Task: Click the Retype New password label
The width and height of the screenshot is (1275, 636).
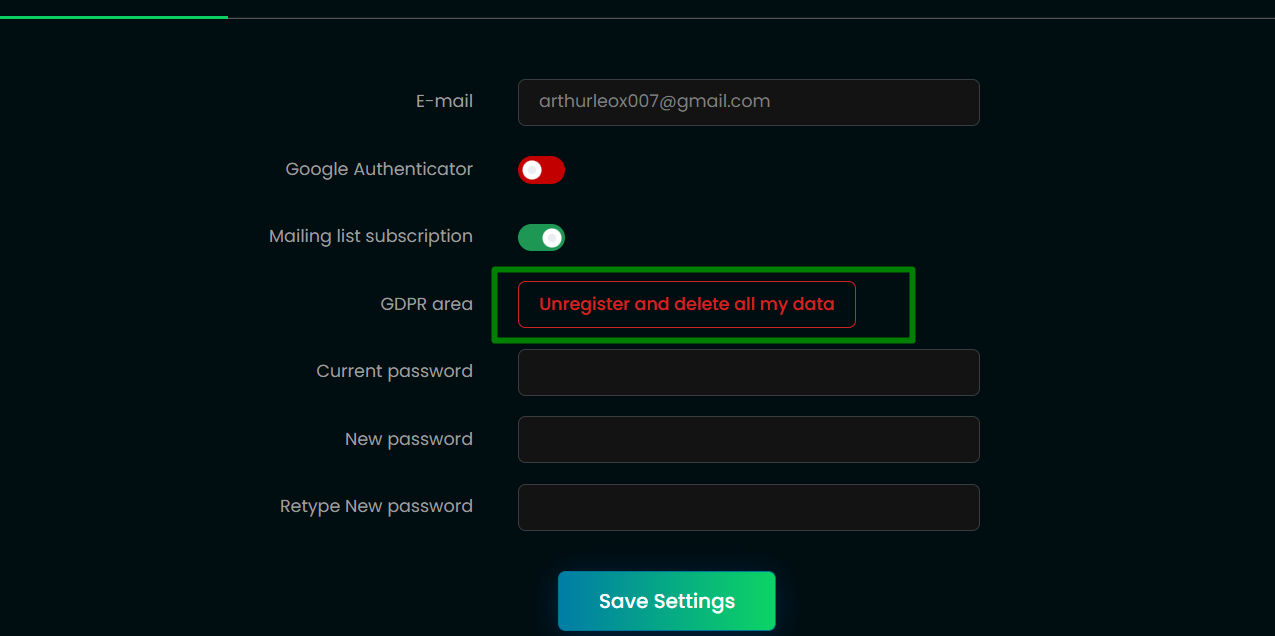Action: click(x=376, y=507)
